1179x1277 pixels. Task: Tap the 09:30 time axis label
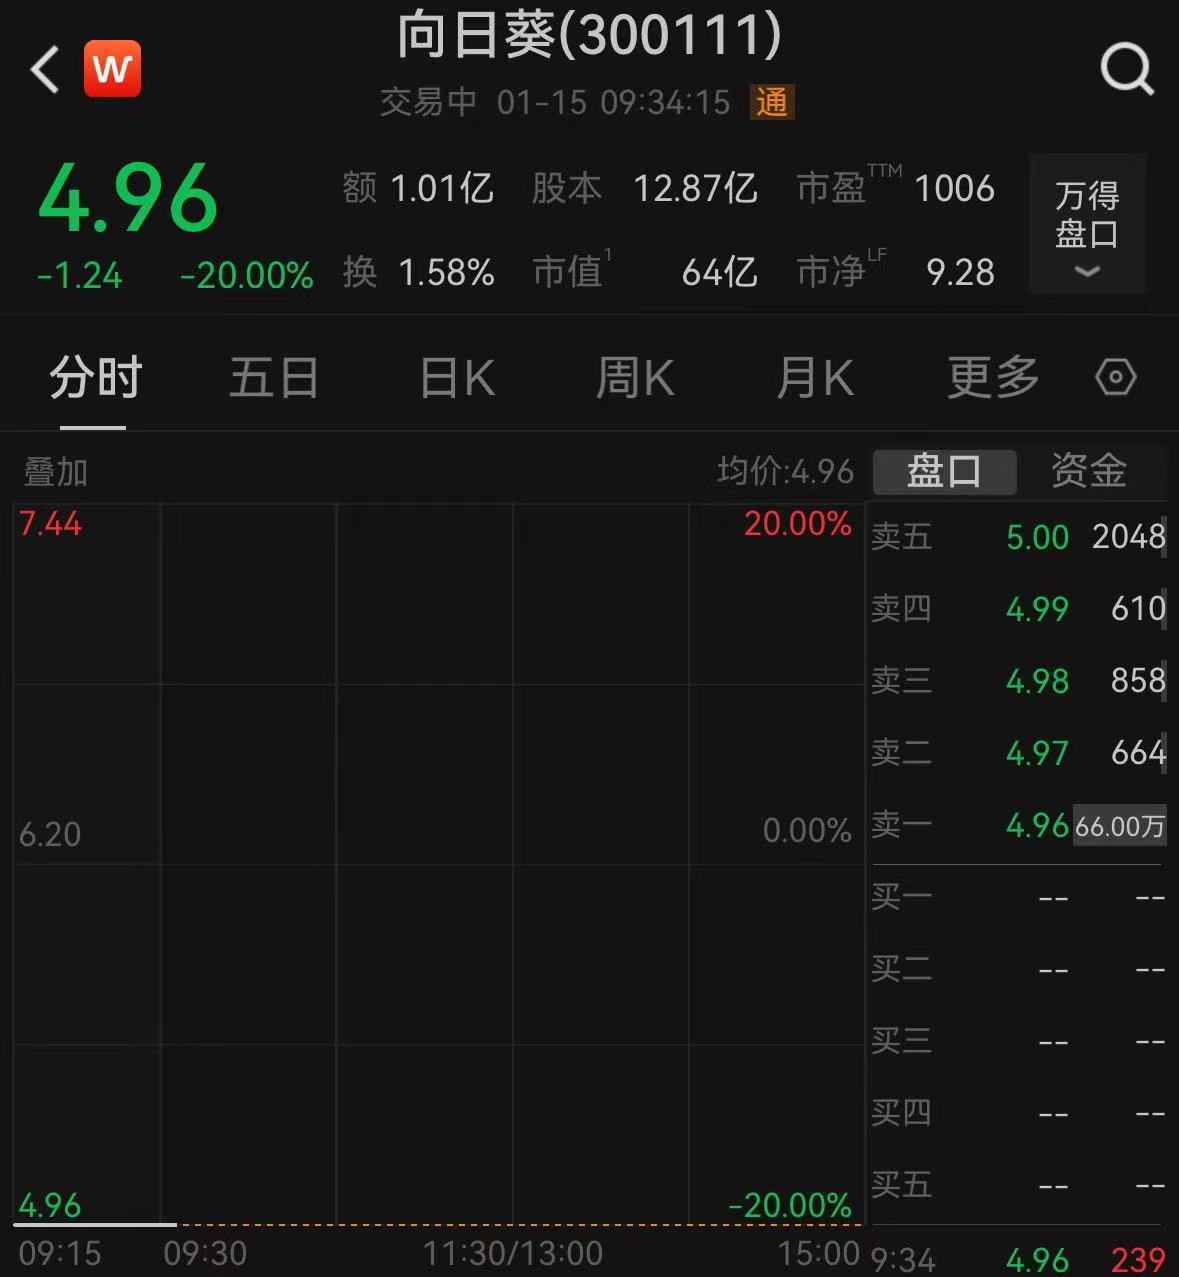205,1253
